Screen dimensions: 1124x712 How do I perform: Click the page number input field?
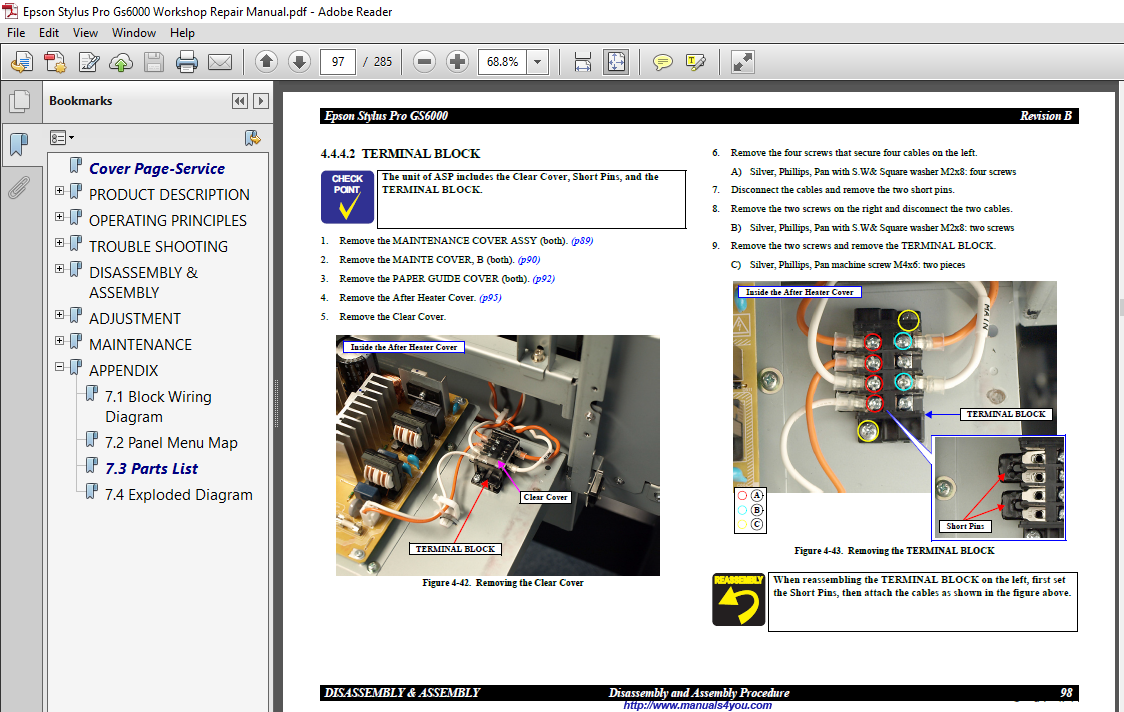[x=338, y=62]
